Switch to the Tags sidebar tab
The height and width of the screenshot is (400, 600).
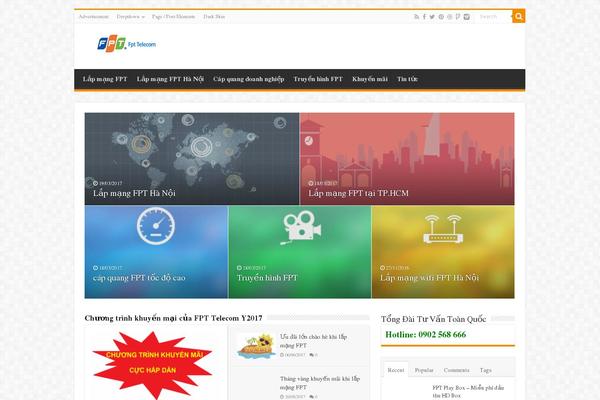pos(486,370)
